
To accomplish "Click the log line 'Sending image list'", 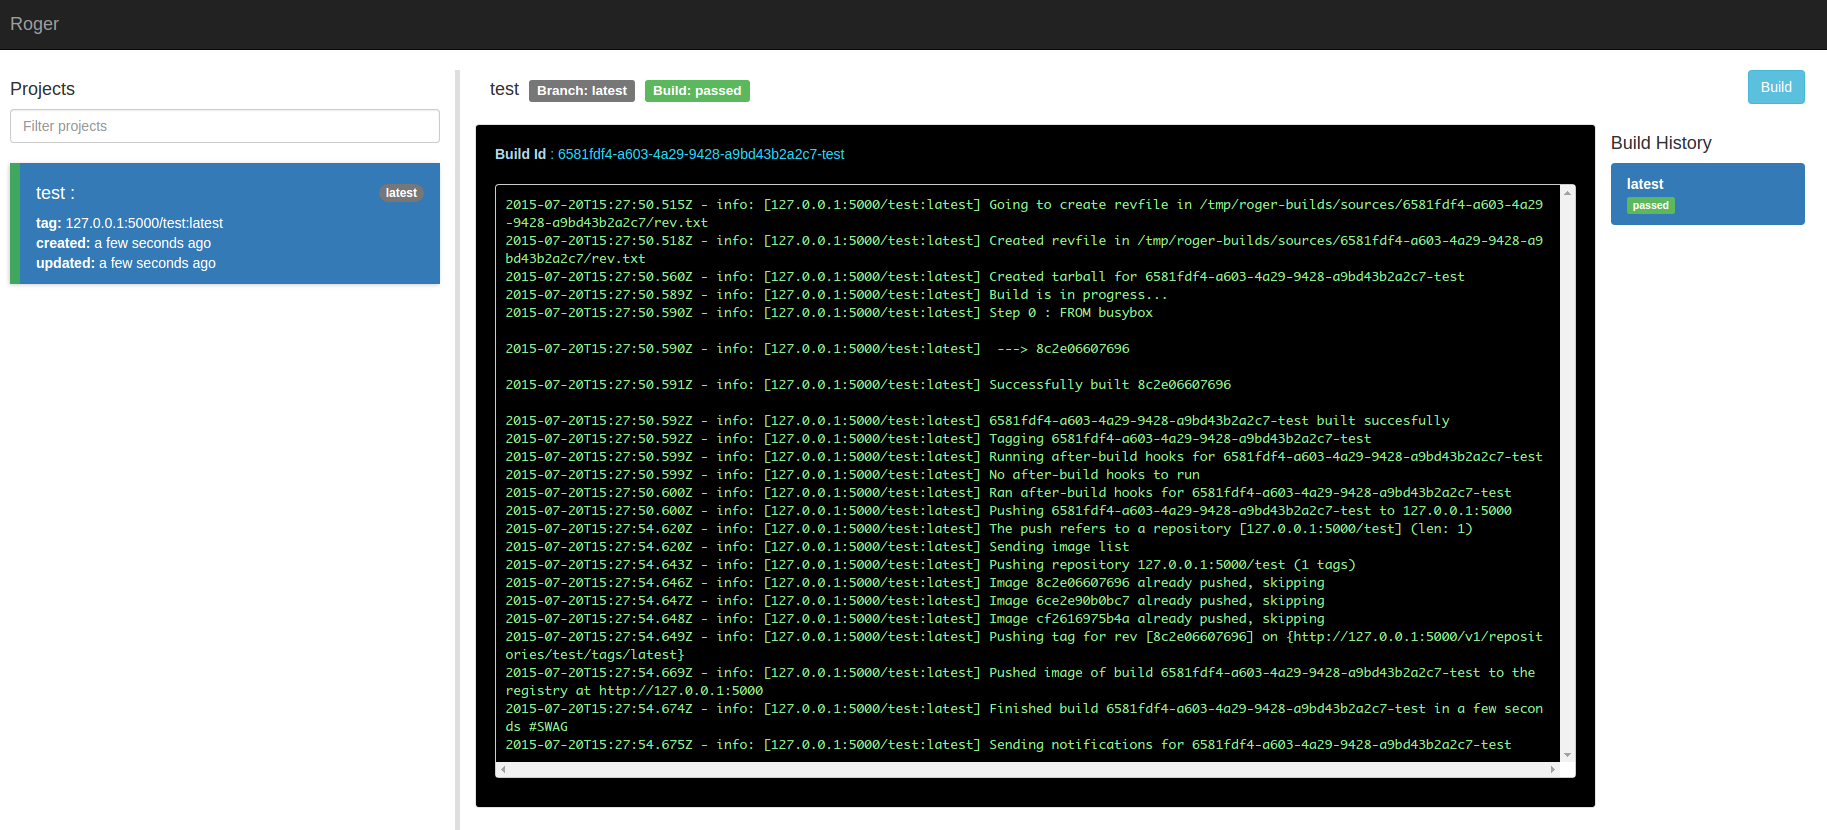I will pyautogui.click(x=817, y=547).
